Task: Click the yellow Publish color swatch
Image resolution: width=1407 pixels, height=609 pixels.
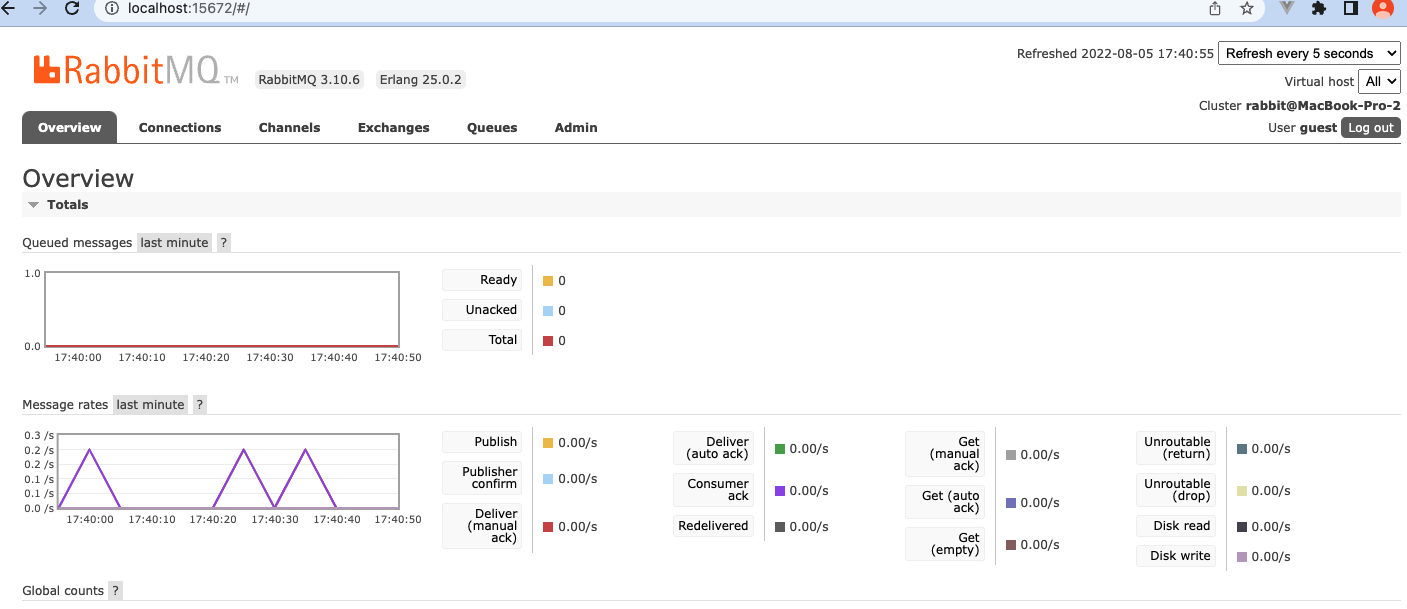Action: tap(548, 443)
